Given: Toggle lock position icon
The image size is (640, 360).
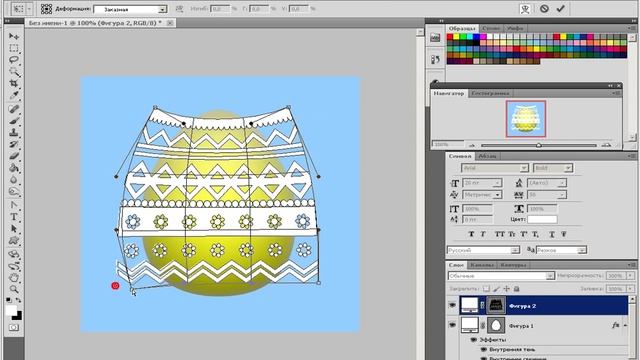Looking at the screenshot, I should 507,289.
